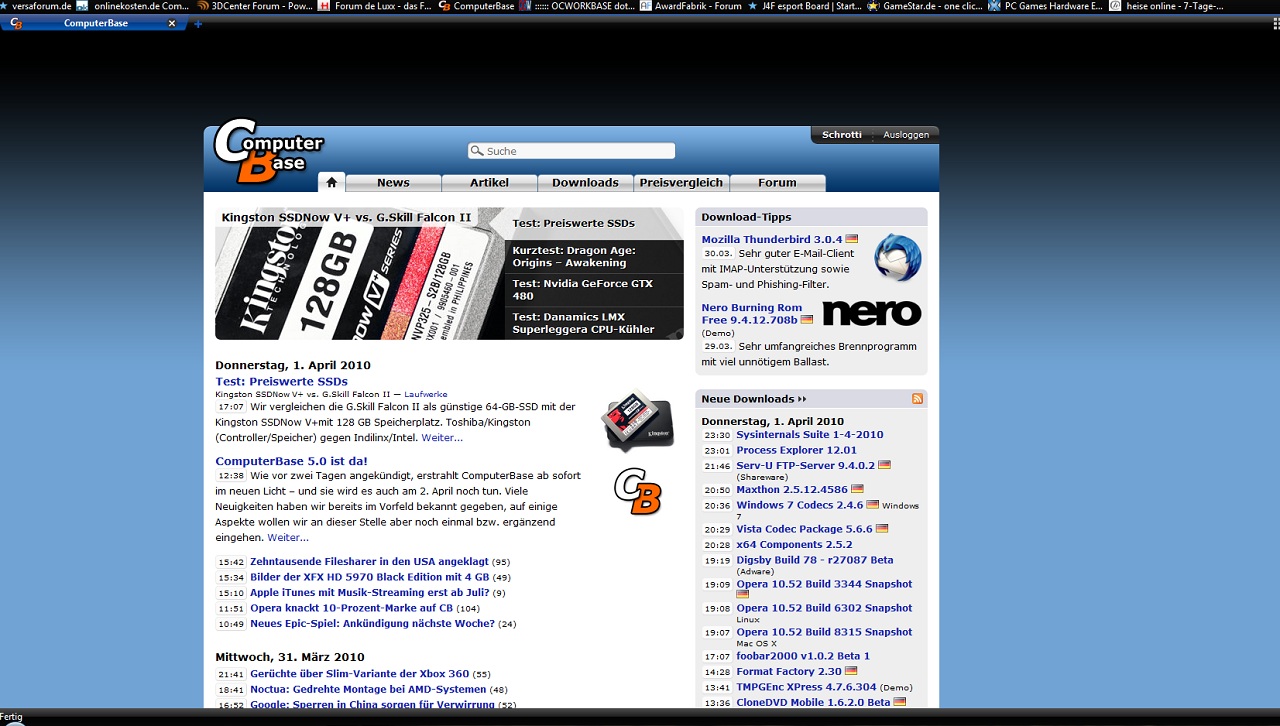Open the Artikel navigation tab
Viewport: 1280px width, 726px height.
(490, 183)
